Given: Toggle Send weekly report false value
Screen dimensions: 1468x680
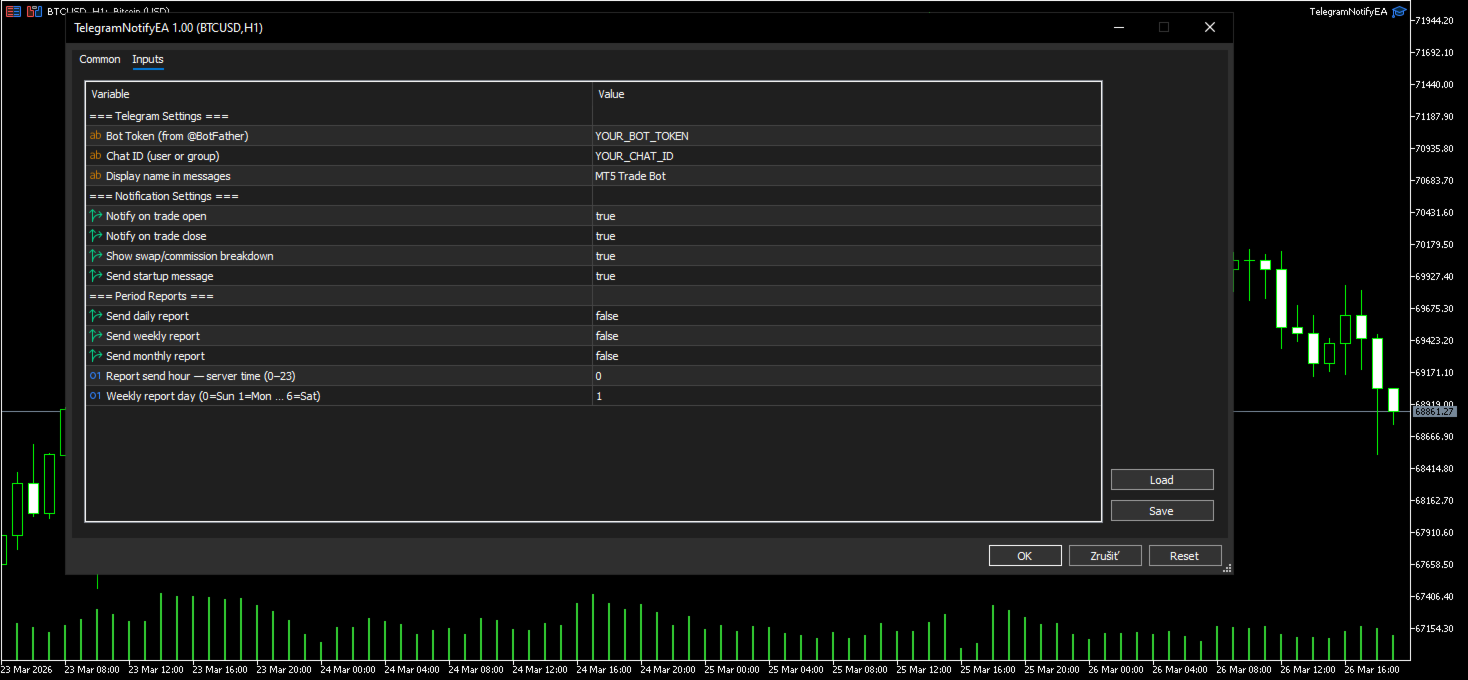Looking at the screenshot, I should [847, 336].
